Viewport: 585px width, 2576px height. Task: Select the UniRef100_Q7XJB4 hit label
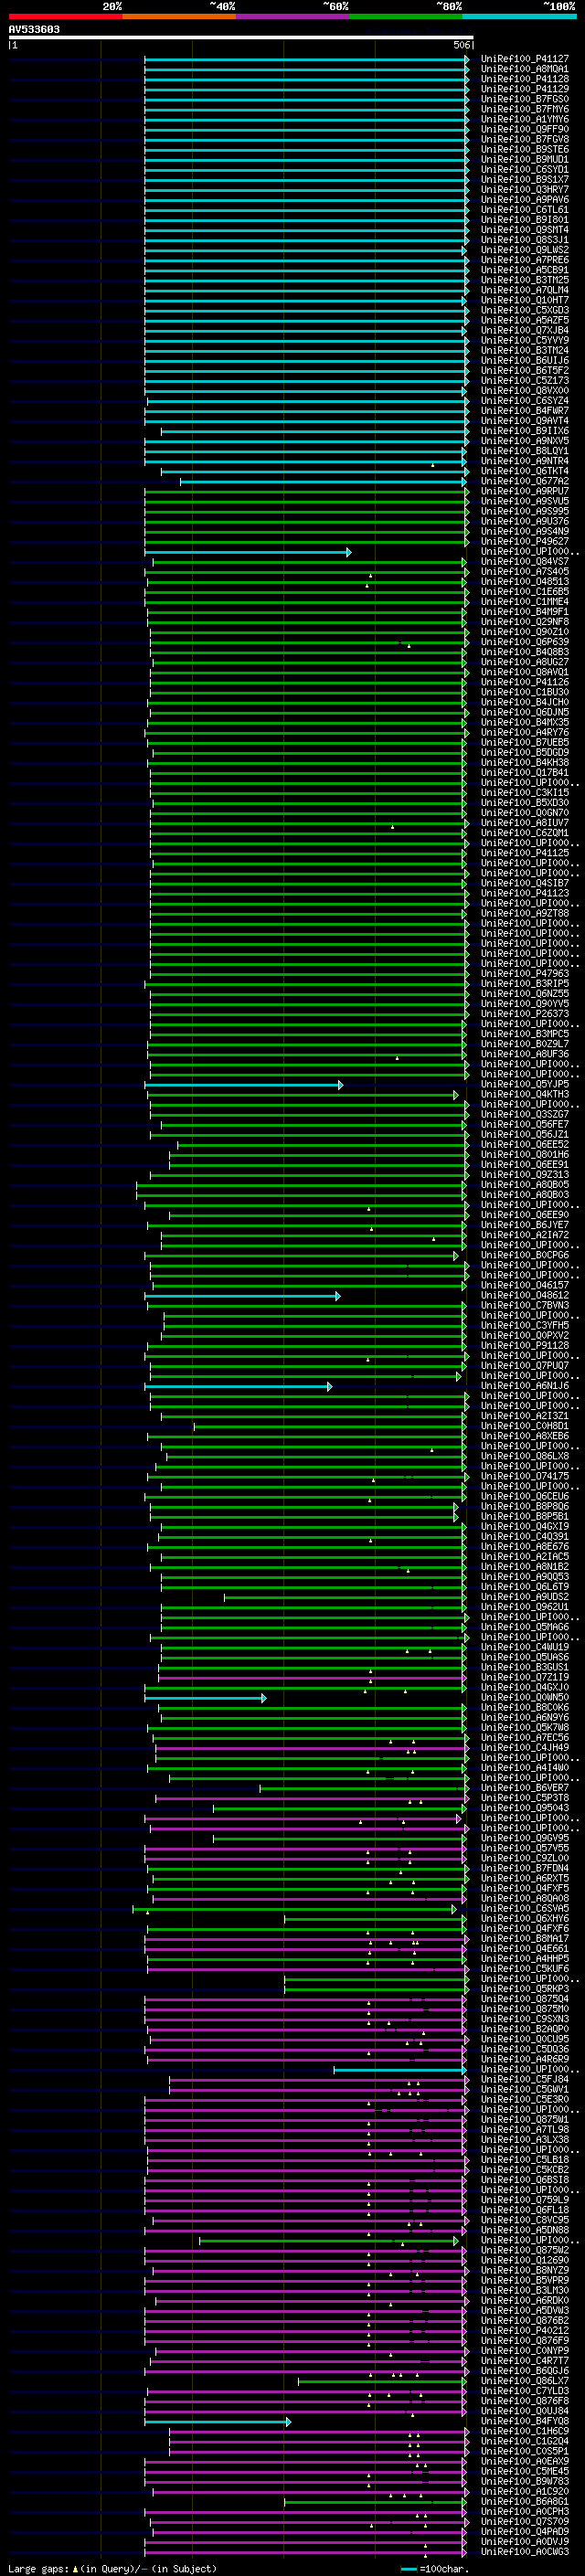pos(524,330)
